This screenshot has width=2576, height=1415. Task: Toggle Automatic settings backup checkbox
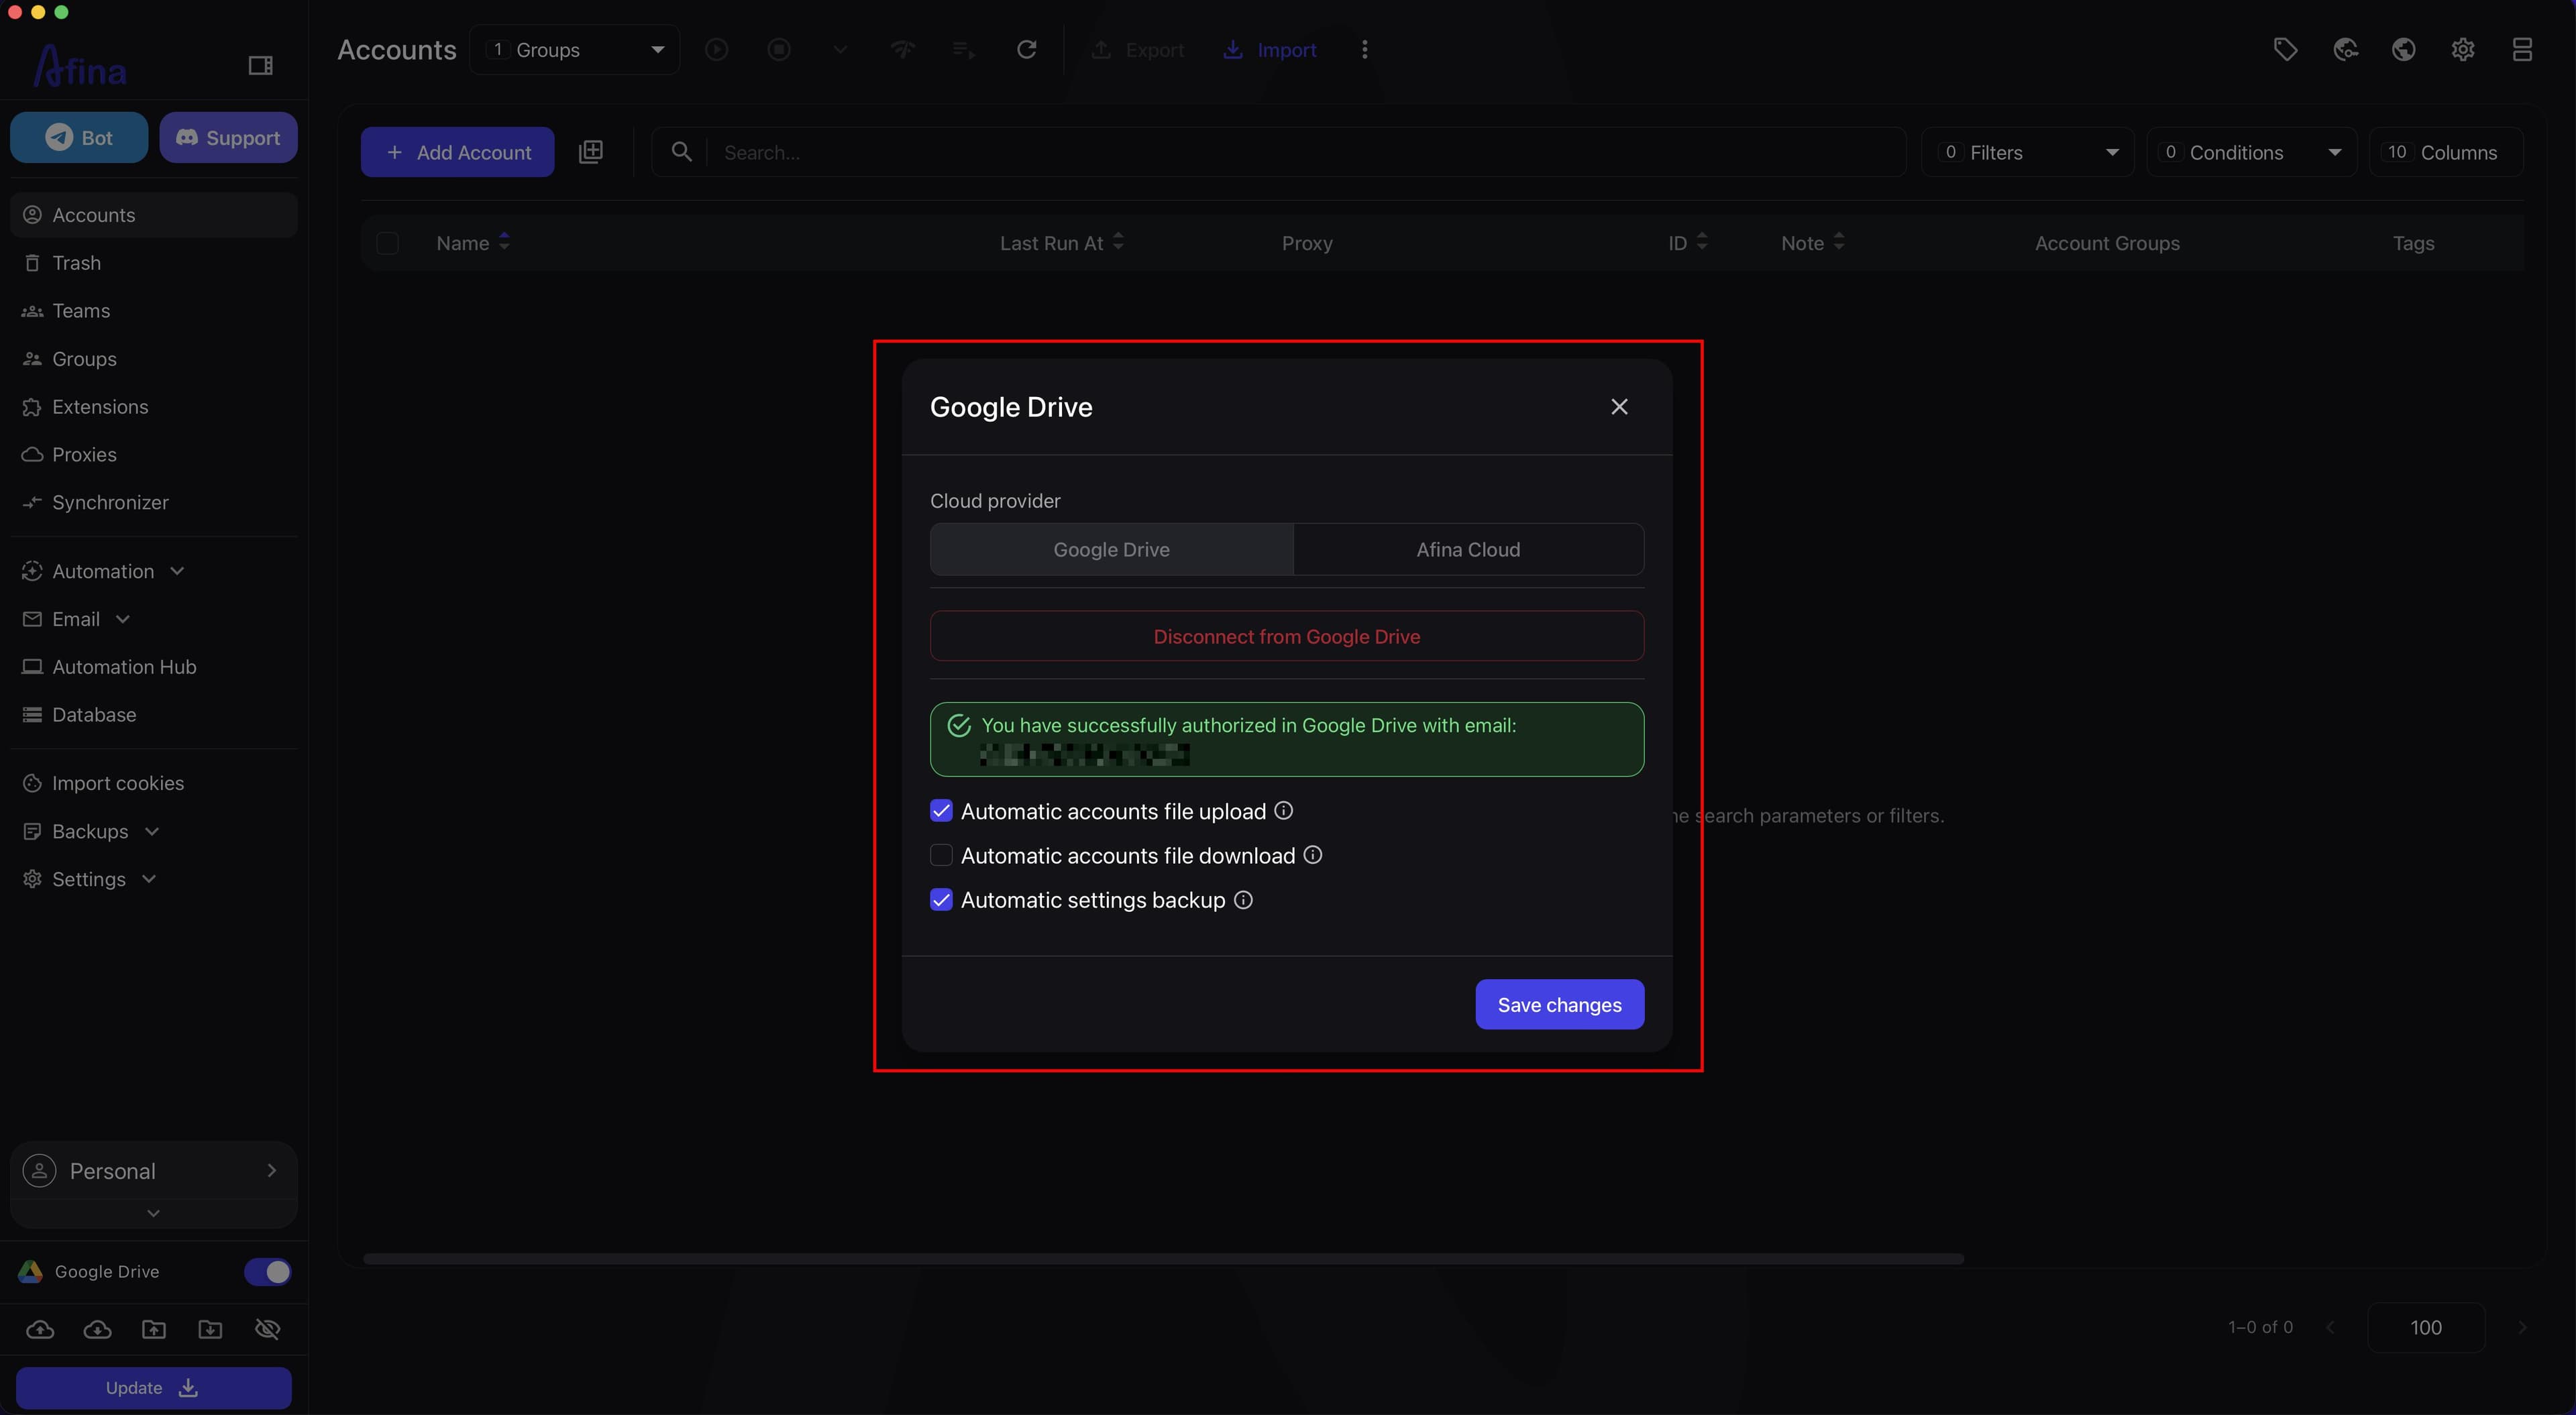[941, 900]
